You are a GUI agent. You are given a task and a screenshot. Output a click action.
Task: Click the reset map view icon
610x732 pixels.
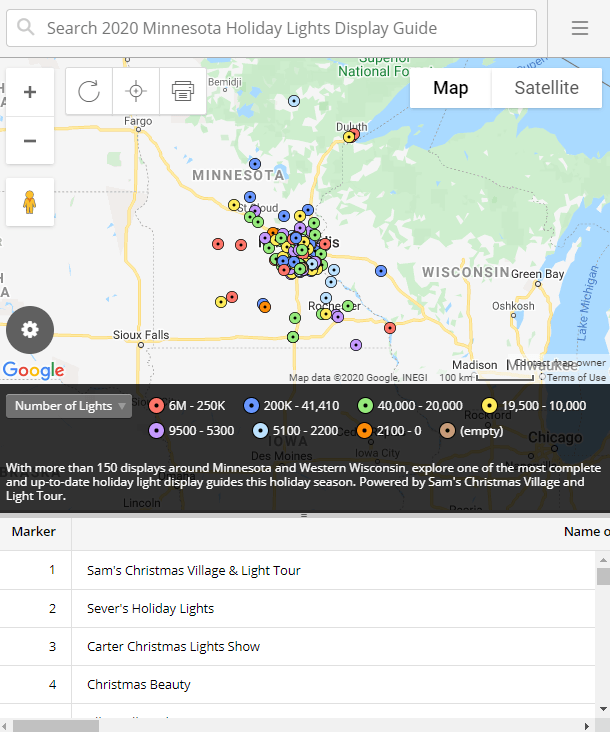89,92
